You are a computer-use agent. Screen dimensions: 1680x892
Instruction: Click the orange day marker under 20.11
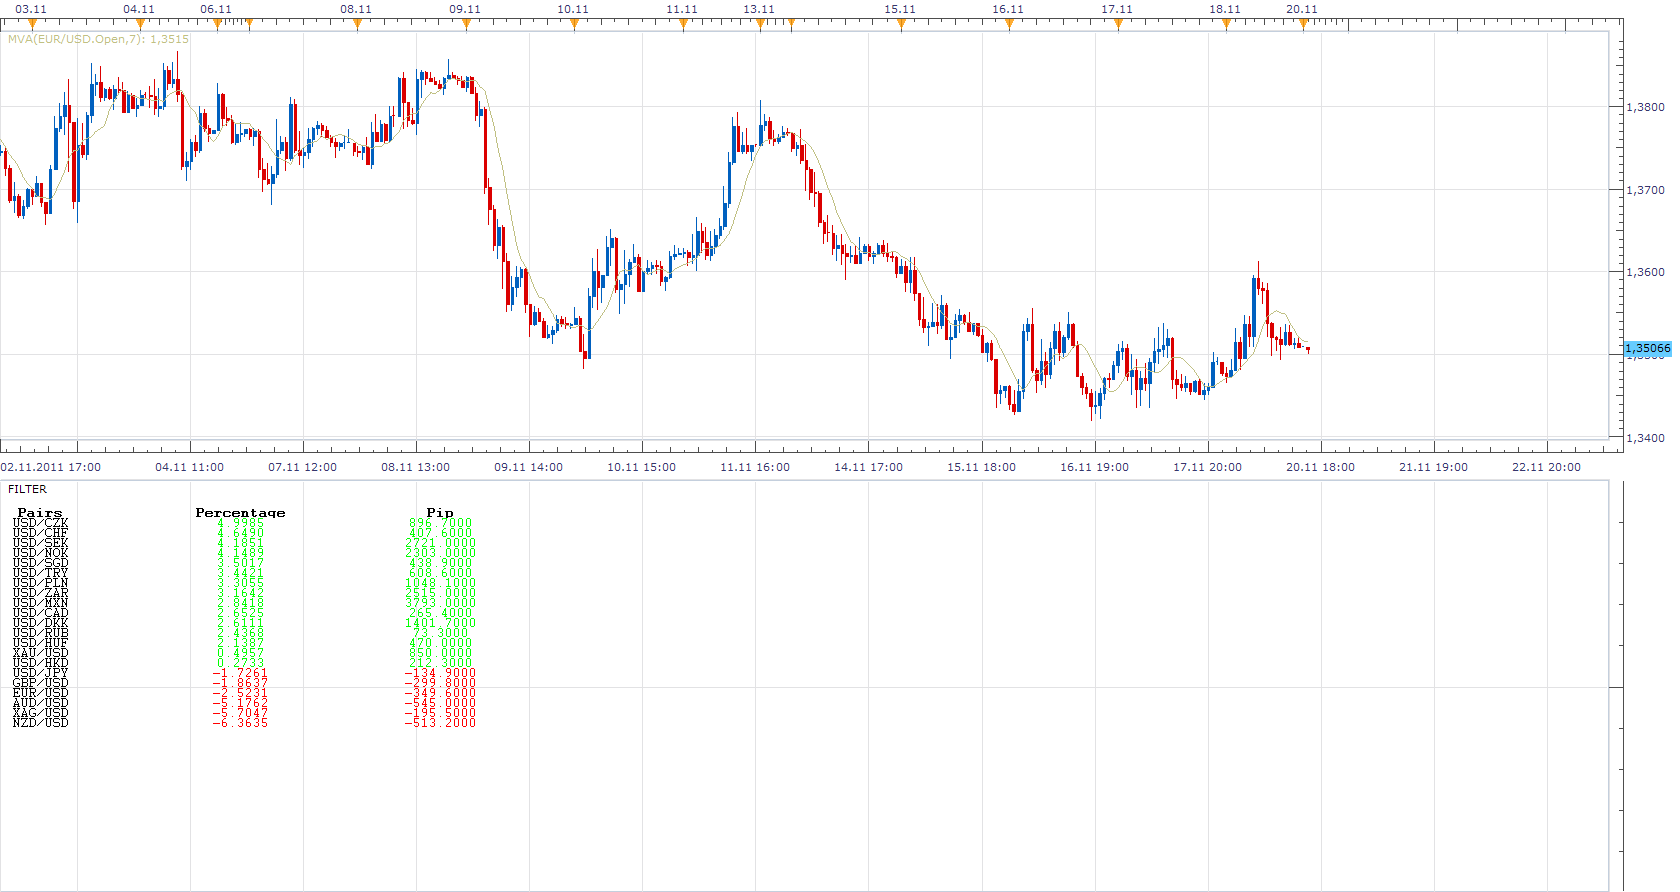tap(1303, 24)
